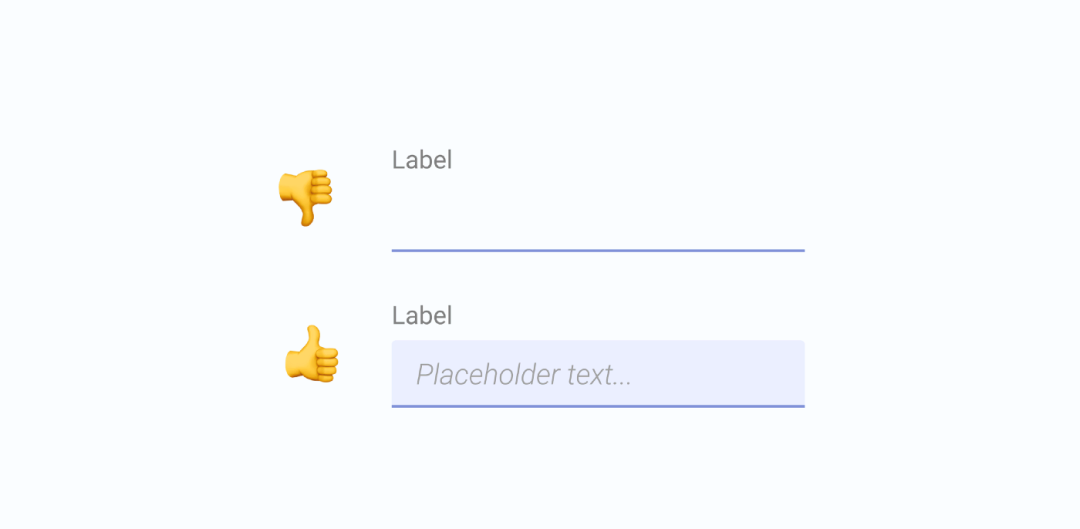Image resolution: width=1080 pixels, height=529 pixels.
Task: Click the thumbs down emoji
Action: 305,197
